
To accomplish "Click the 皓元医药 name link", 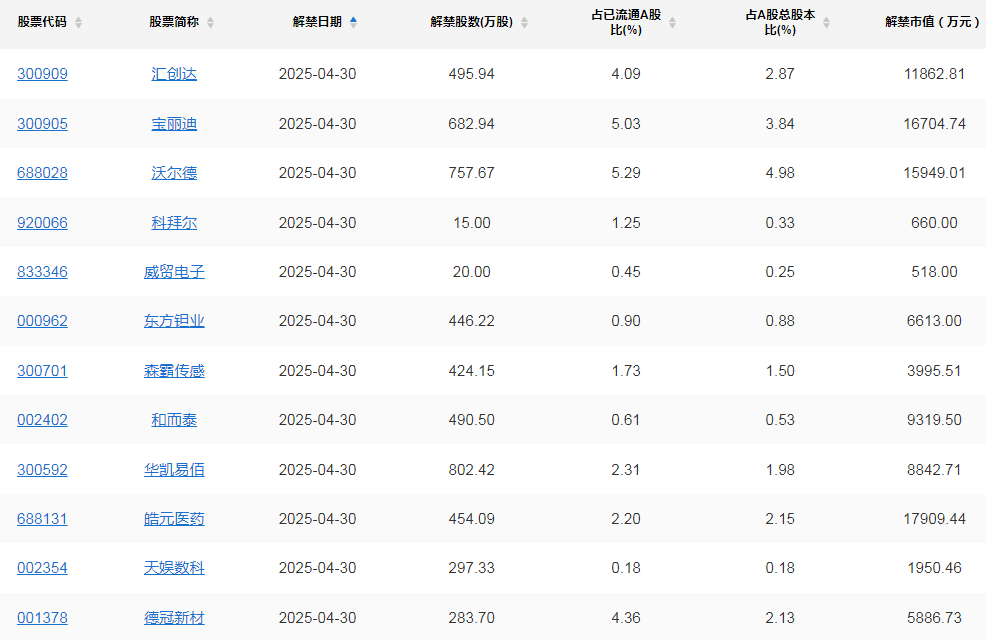I will click(x=174, y=519).
